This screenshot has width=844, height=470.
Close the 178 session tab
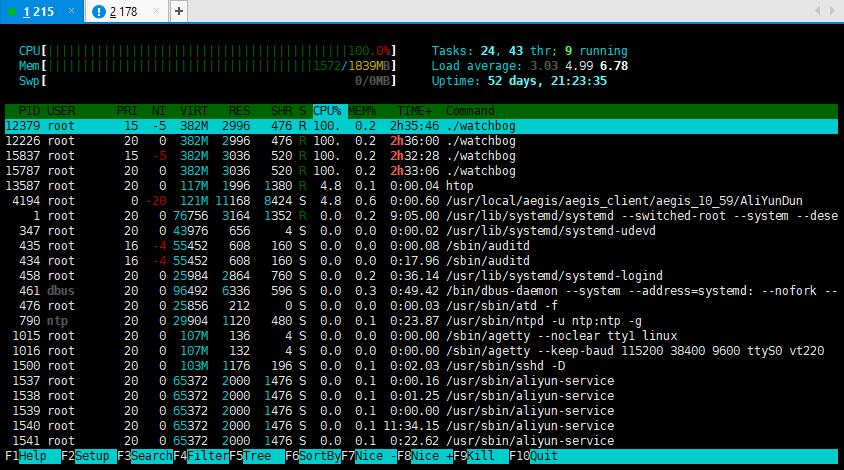156,11
